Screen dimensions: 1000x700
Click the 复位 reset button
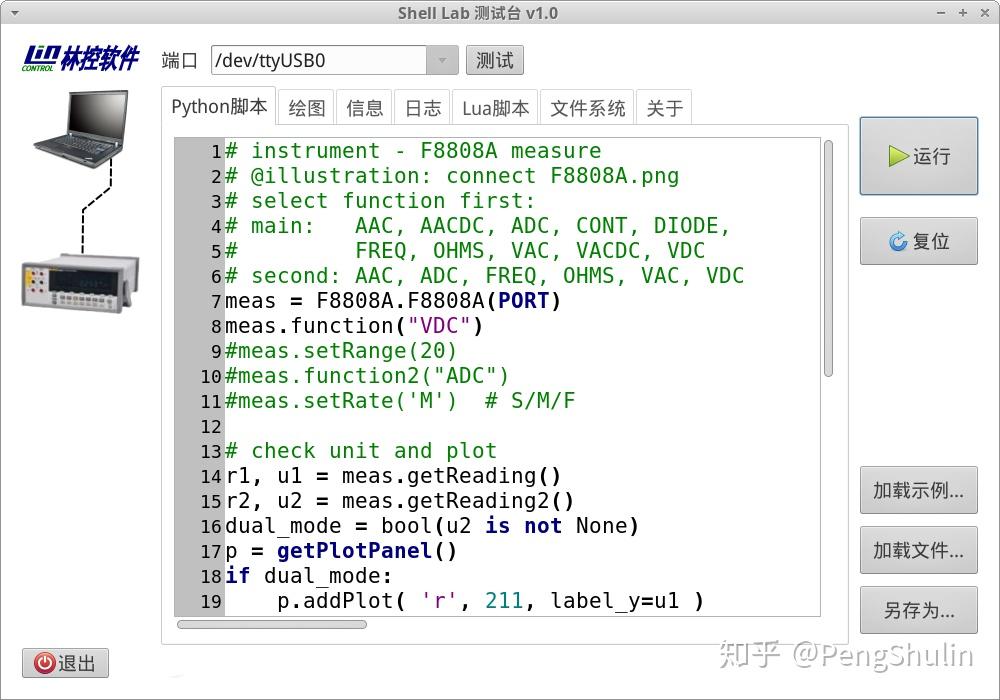[x=918, y=241]
